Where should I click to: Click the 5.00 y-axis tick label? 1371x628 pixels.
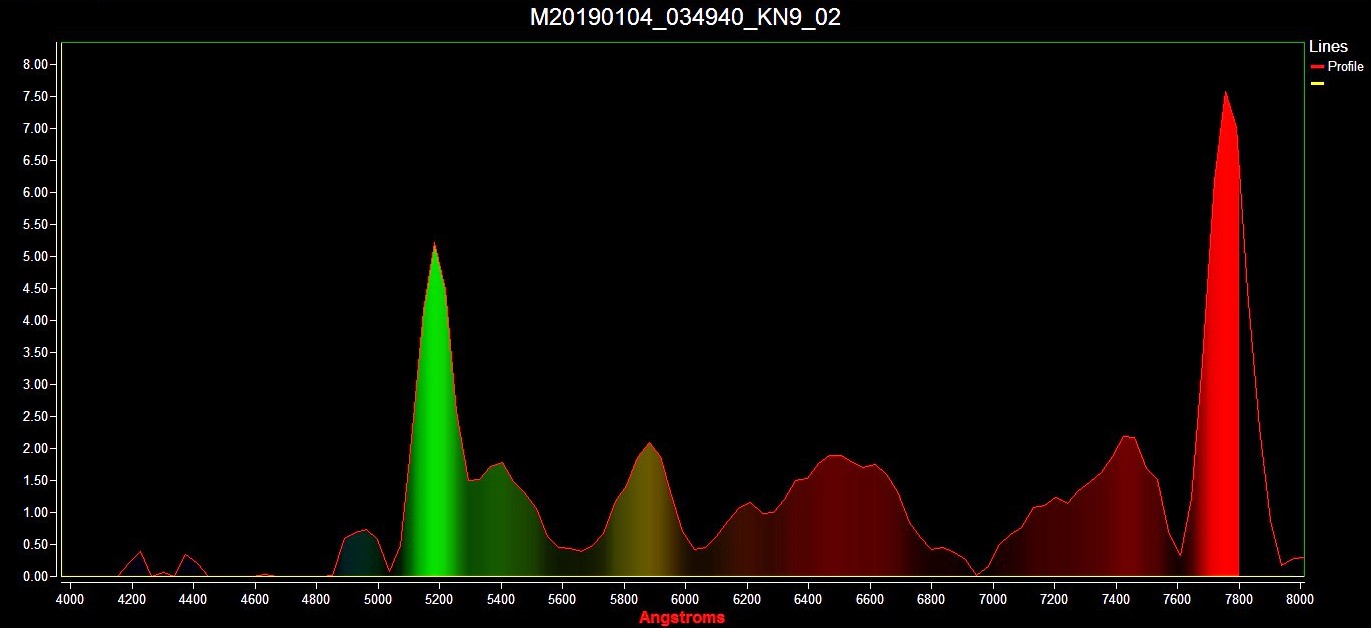point(35,256)
